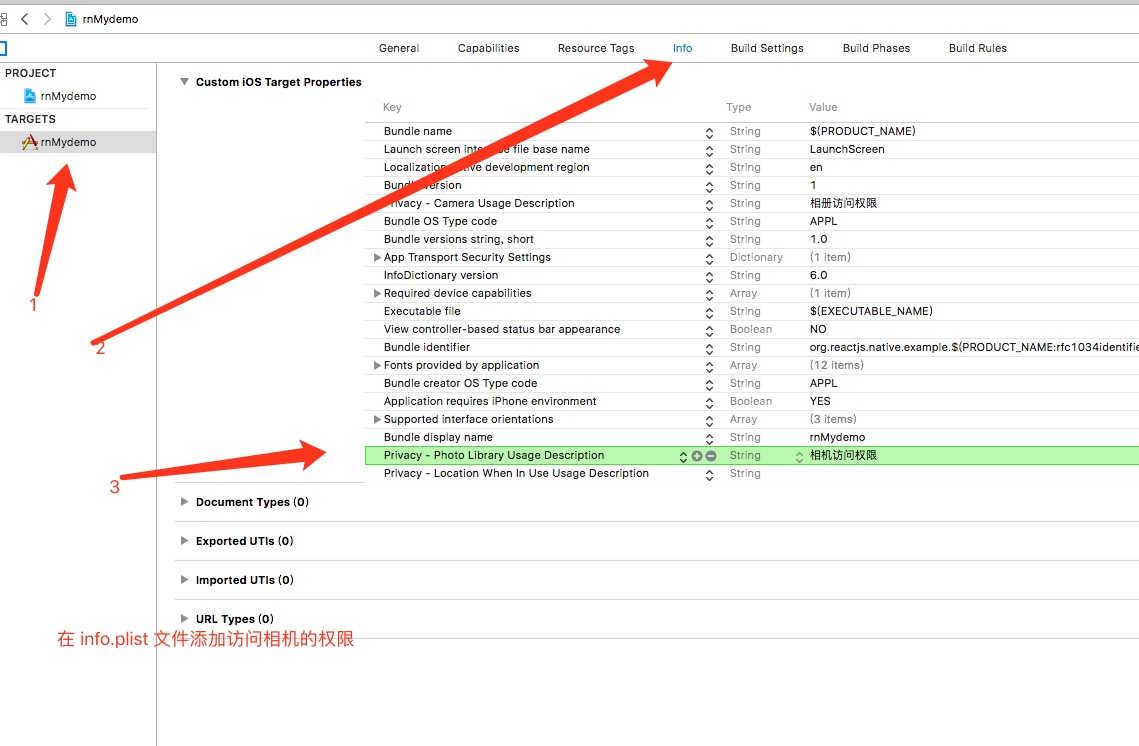The width and height of the screenshot is (1139, 746).
Task: Open key stepper for Bundle OS Type code
Action: (x=709, y=222)
